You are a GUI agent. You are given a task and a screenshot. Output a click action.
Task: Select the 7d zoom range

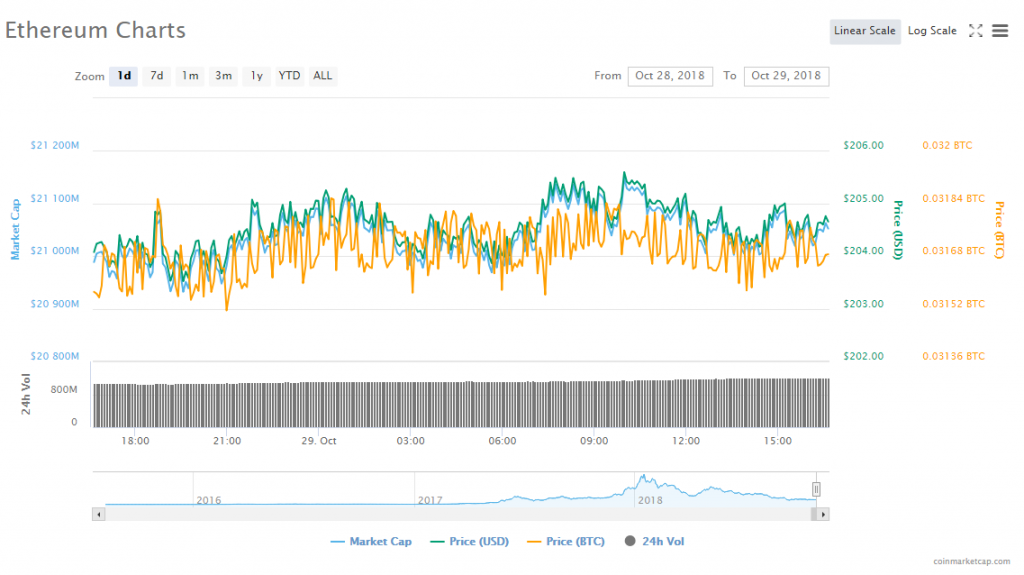coord(157,76)
